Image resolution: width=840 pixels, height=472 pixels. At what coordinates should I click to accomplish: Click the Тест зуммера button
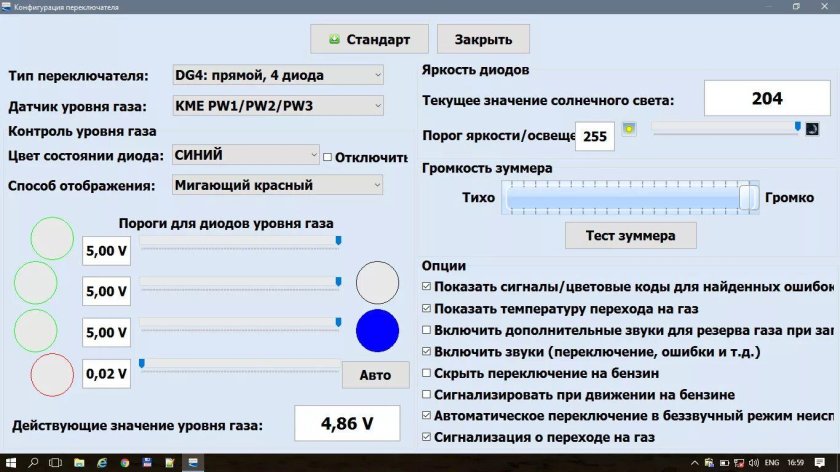point(631,236)
